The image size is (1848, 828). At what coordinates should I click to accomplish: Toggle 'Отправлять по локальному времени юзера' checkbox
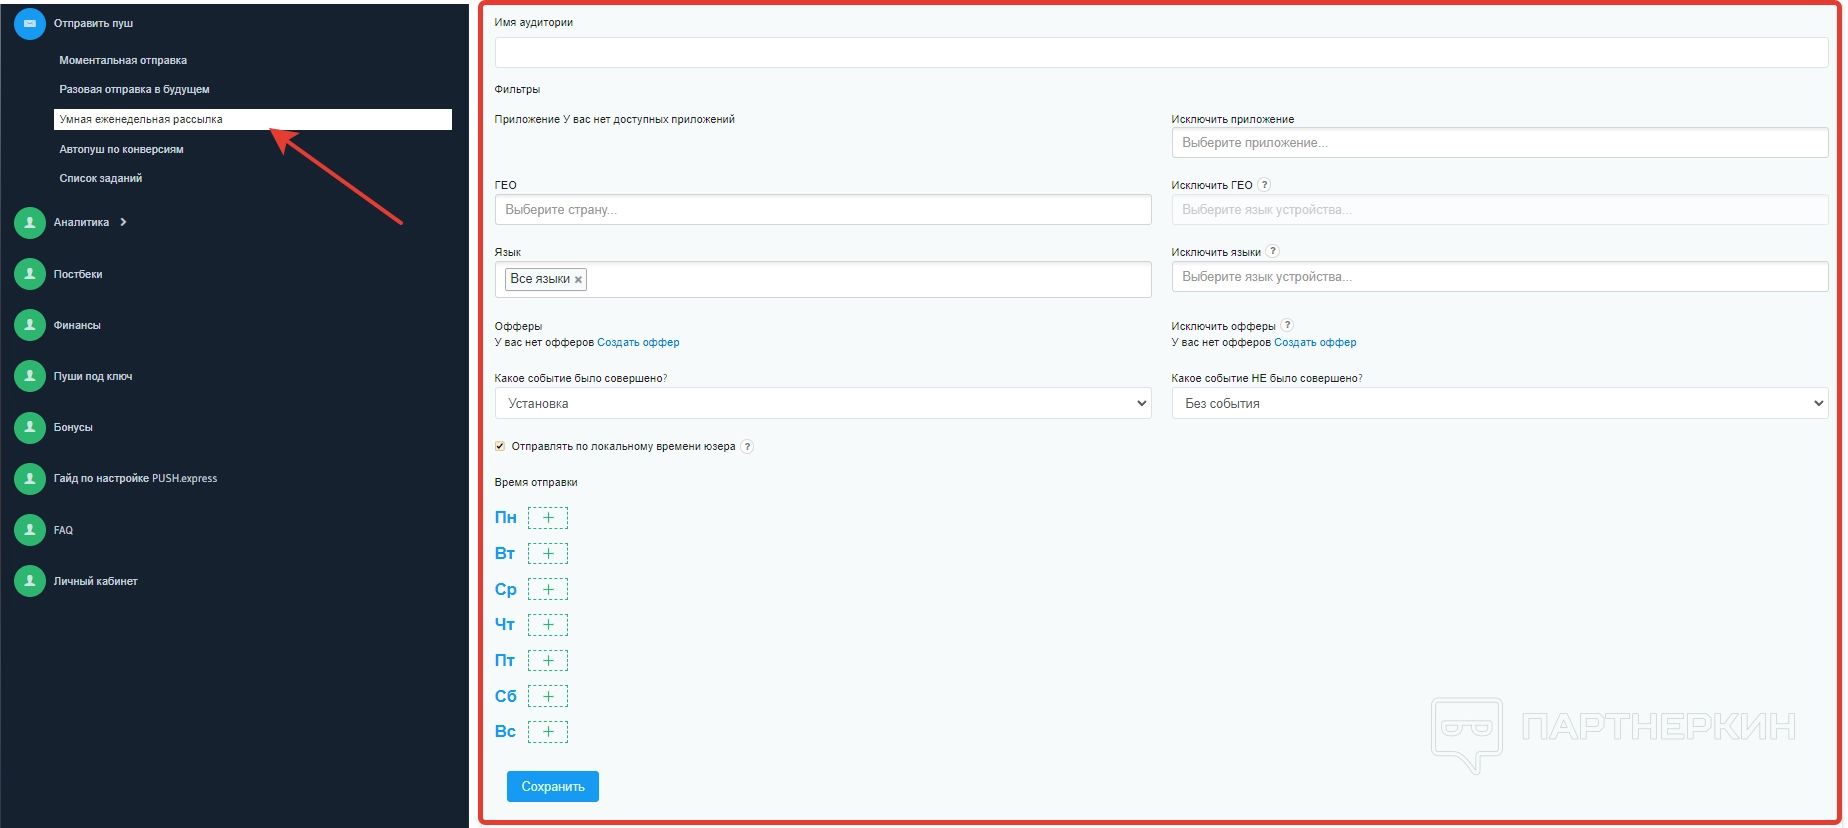coord(500,446)
